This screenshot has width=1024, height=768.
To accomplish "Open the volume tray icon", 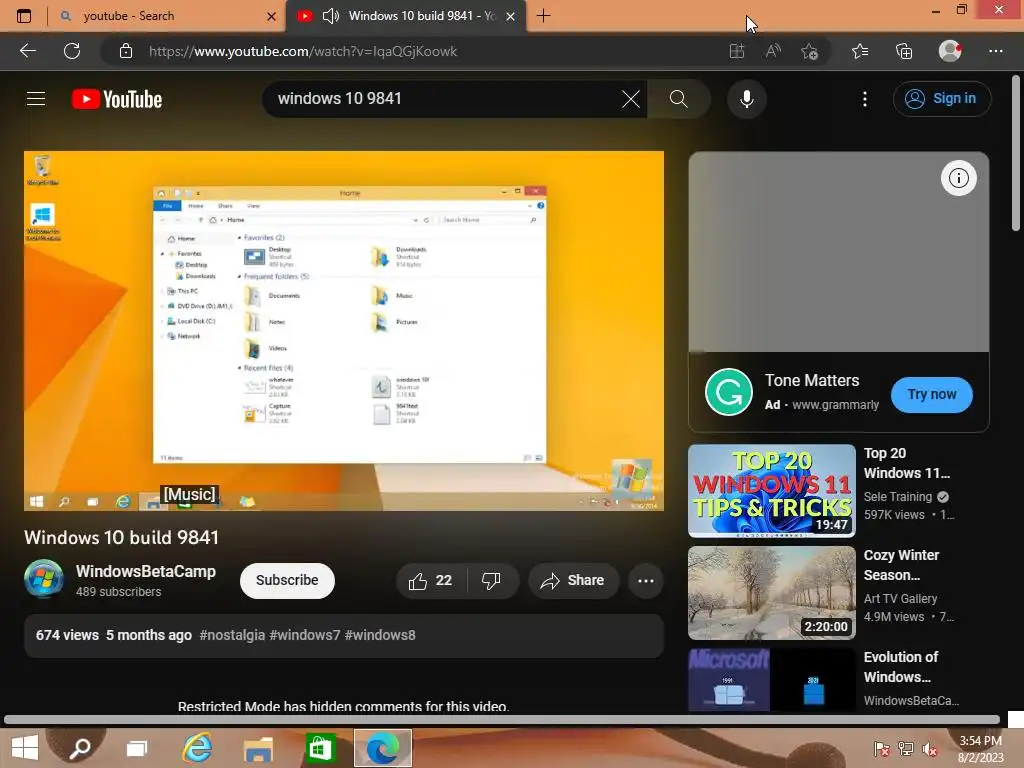I will coord(930,748).
